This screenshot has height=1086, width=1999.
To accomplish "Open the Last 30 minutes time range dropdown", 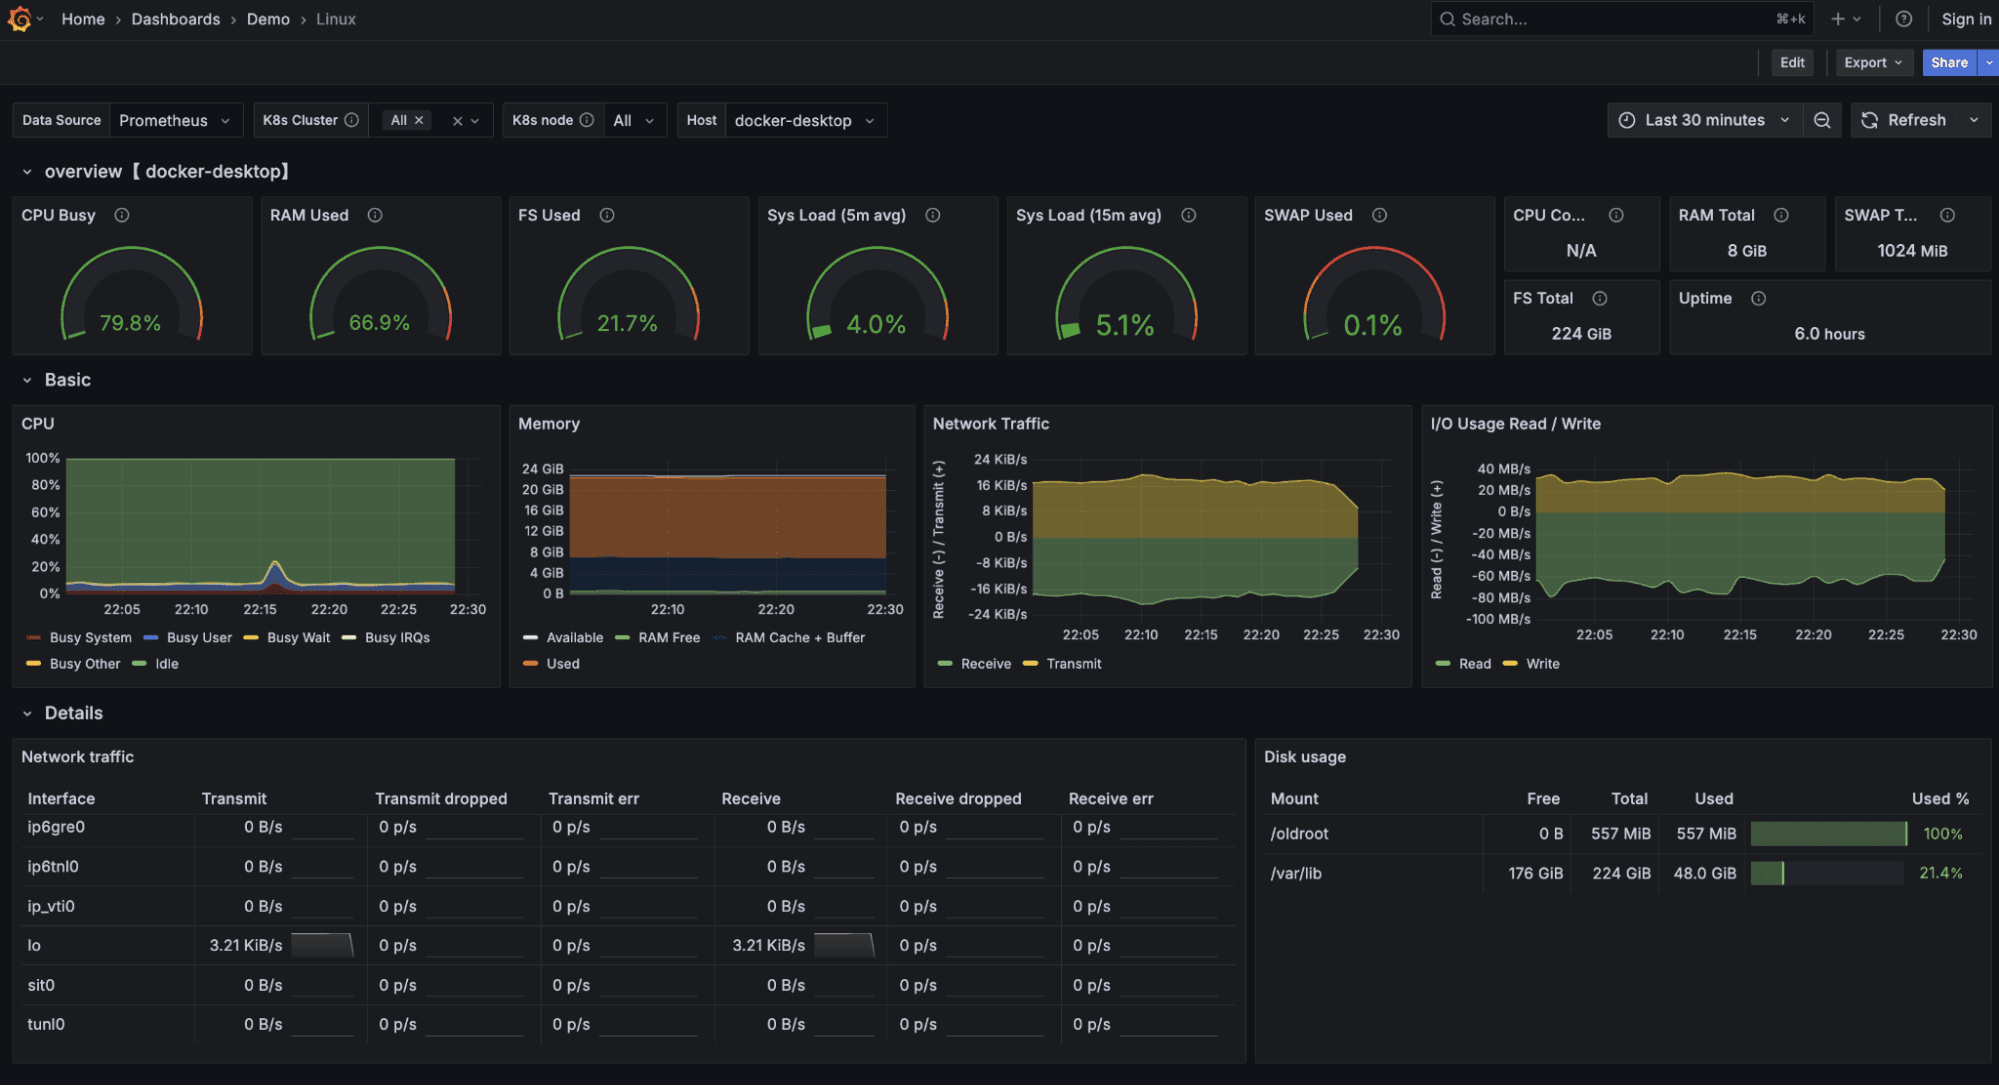I will [1705, 119].
